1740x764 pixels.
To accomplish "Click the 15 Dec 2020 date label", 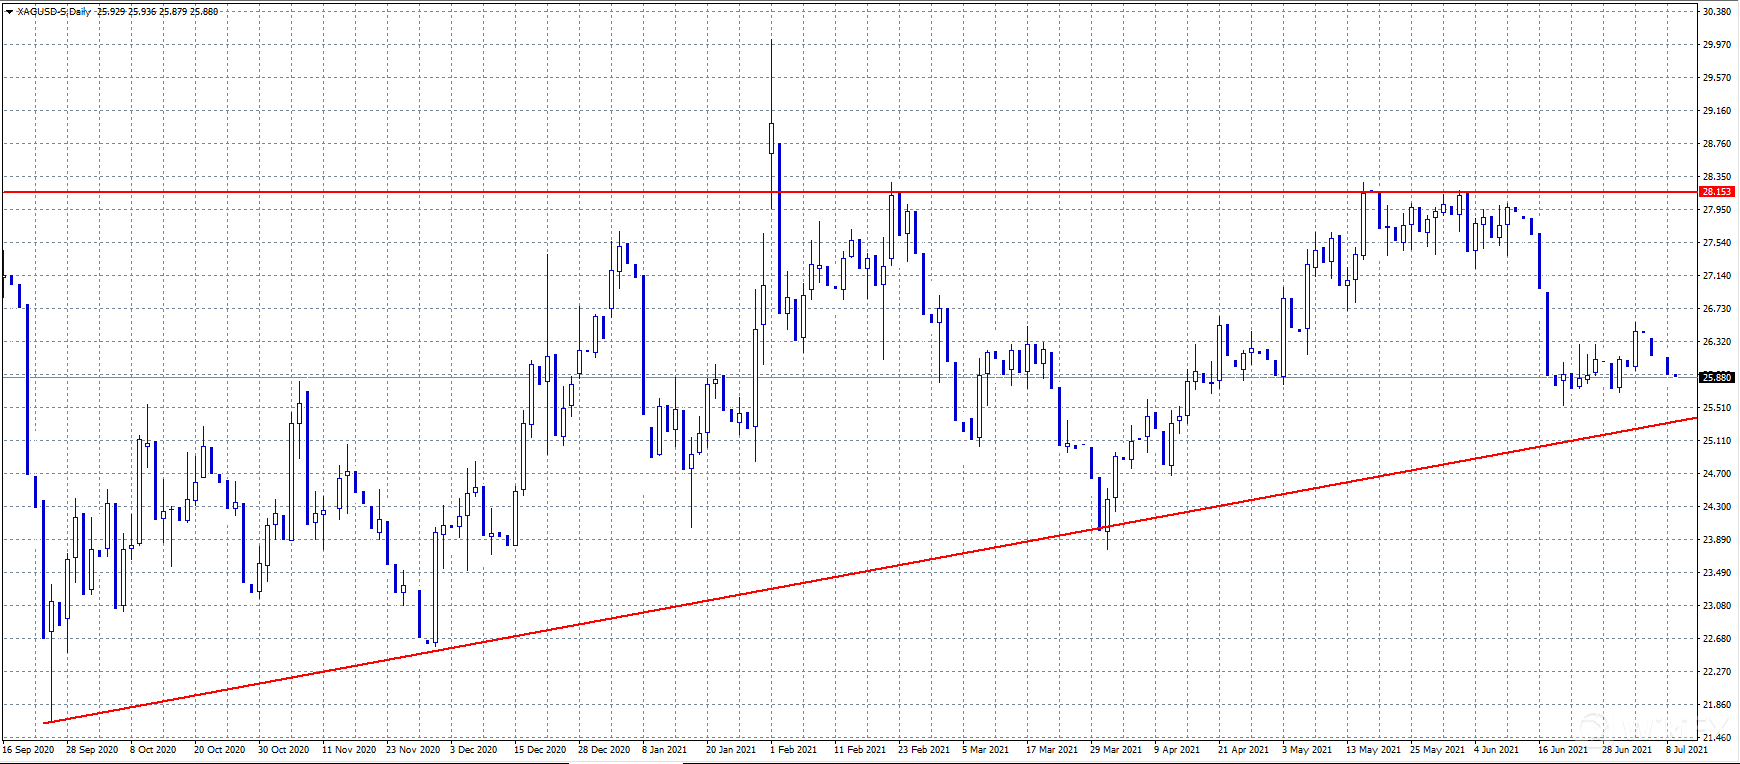I will click(539, 749).
